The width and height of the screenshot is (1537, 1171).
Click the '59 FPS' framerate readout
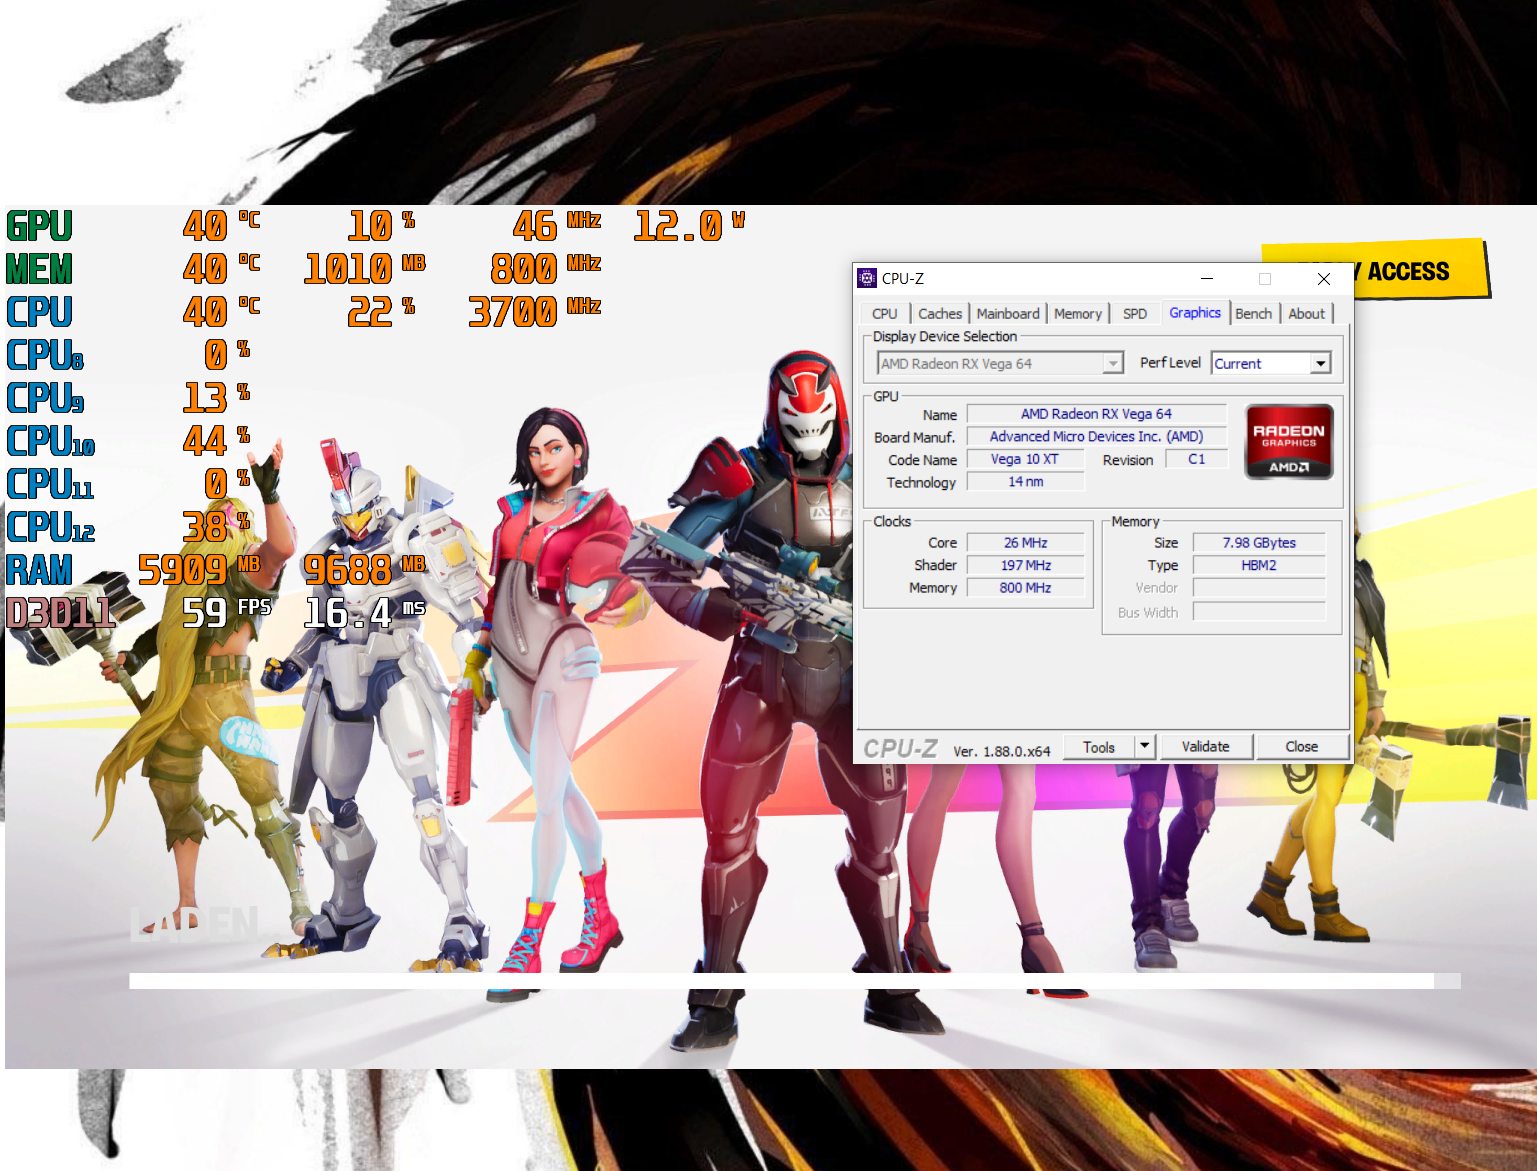pos(227,613)
